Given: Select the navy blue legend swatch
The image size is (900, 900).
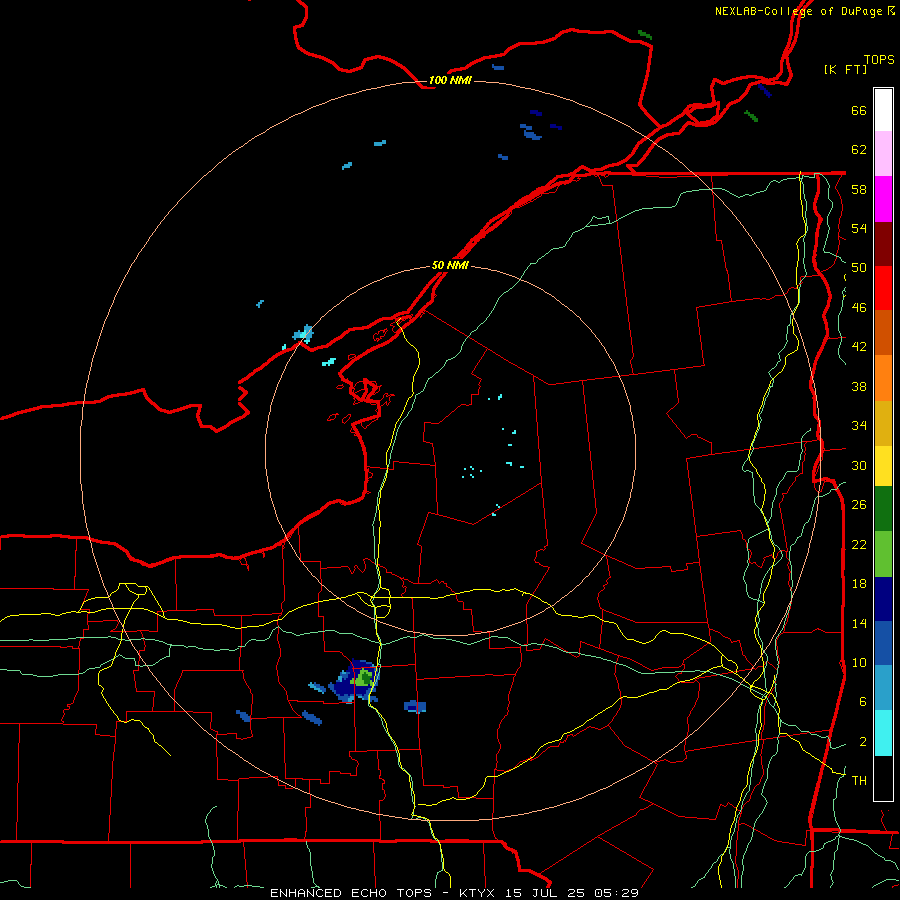Looking at the screenshot, I should pos(883,599).
